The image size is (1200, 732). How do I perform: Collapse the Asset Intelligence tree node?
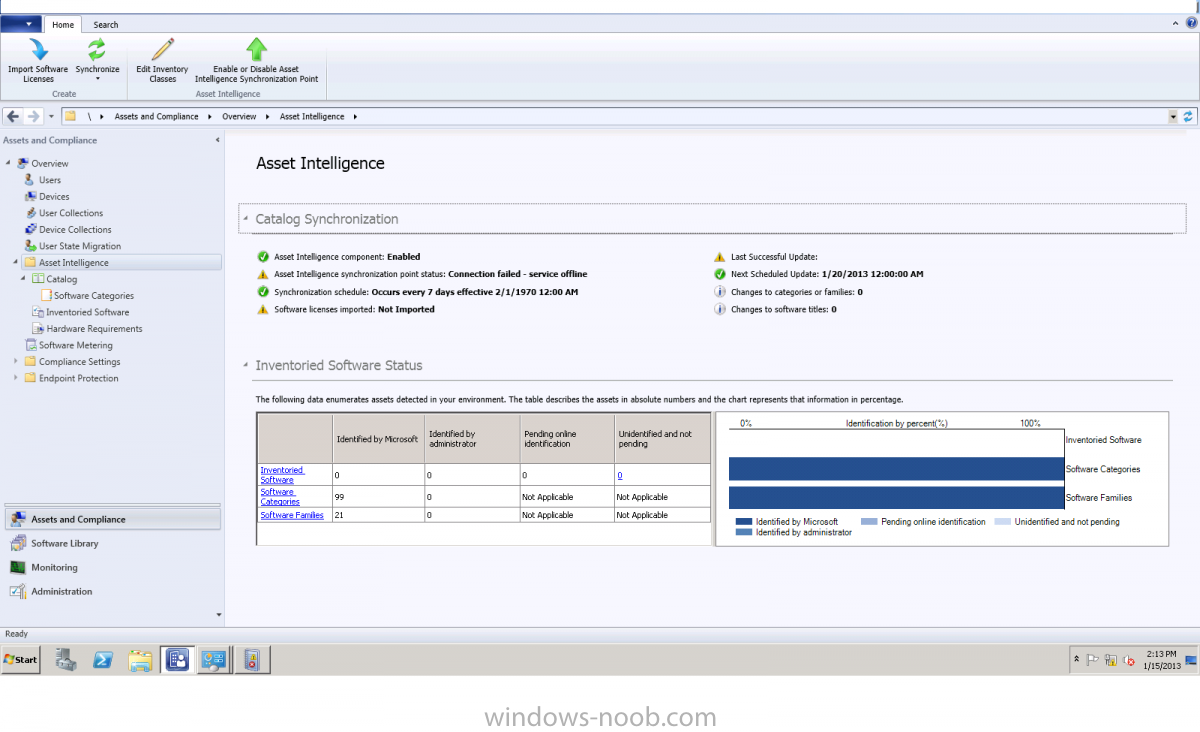coord(16,262)
